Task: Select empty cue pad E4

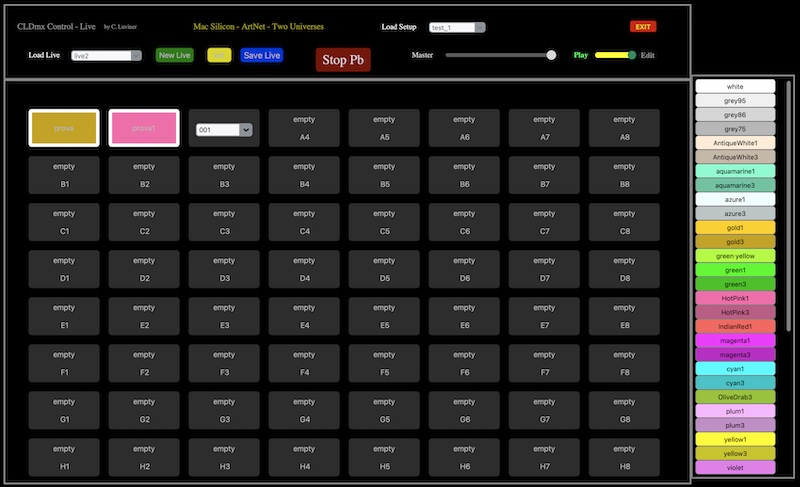Action: pyautogui.click(x=304, y=316)
